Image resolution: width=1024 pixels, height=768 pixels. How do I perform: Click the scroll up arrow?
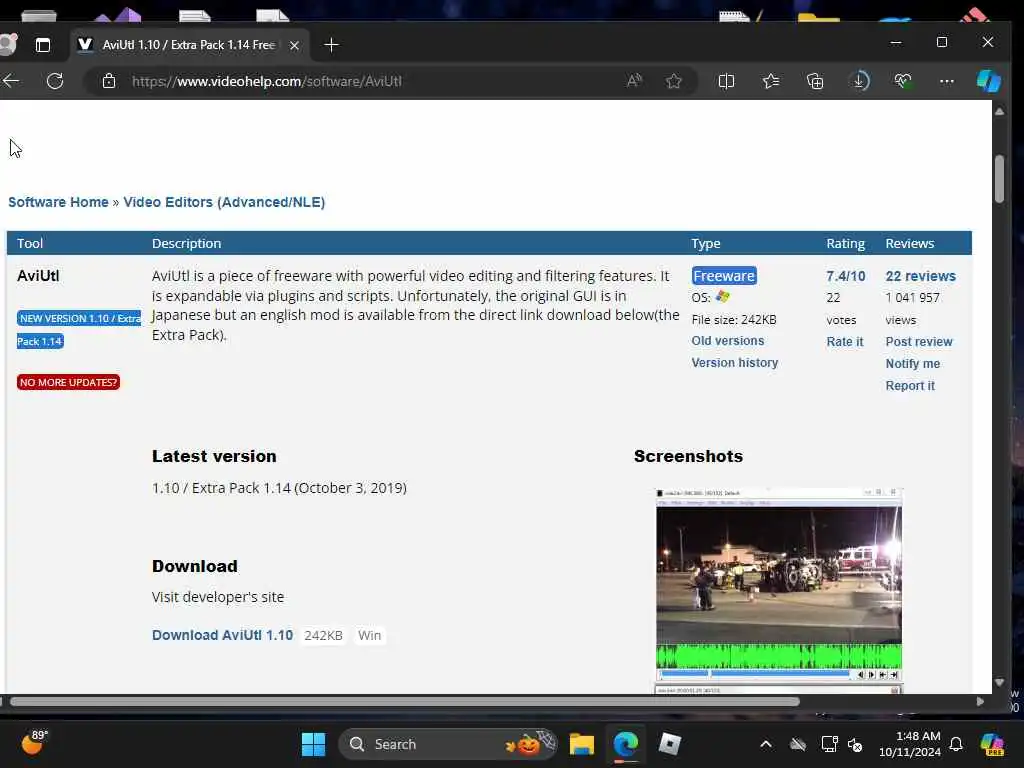[x=999, y=112]
